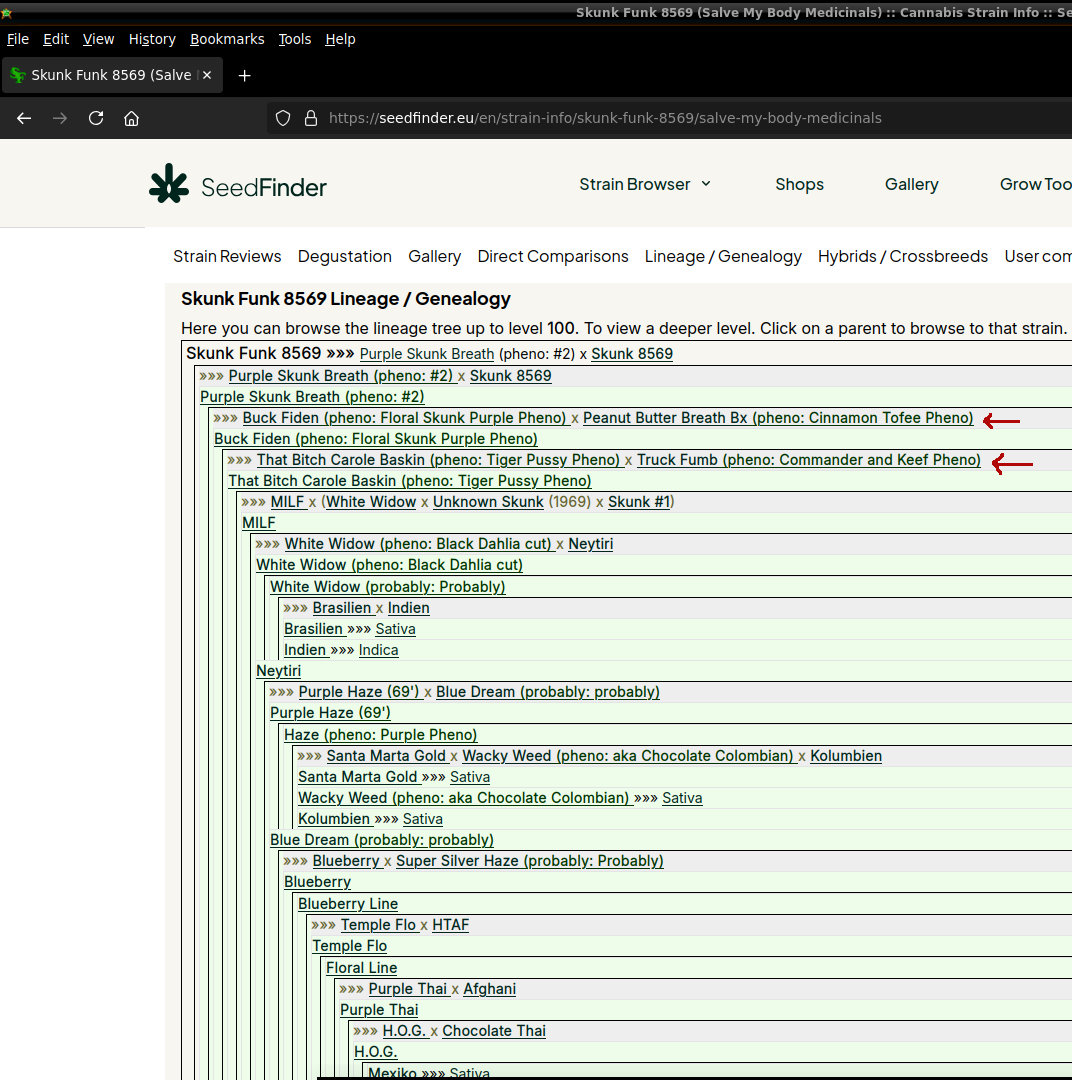
Task: Open the Purple Thai parent row
Action: coord(379,1010)
